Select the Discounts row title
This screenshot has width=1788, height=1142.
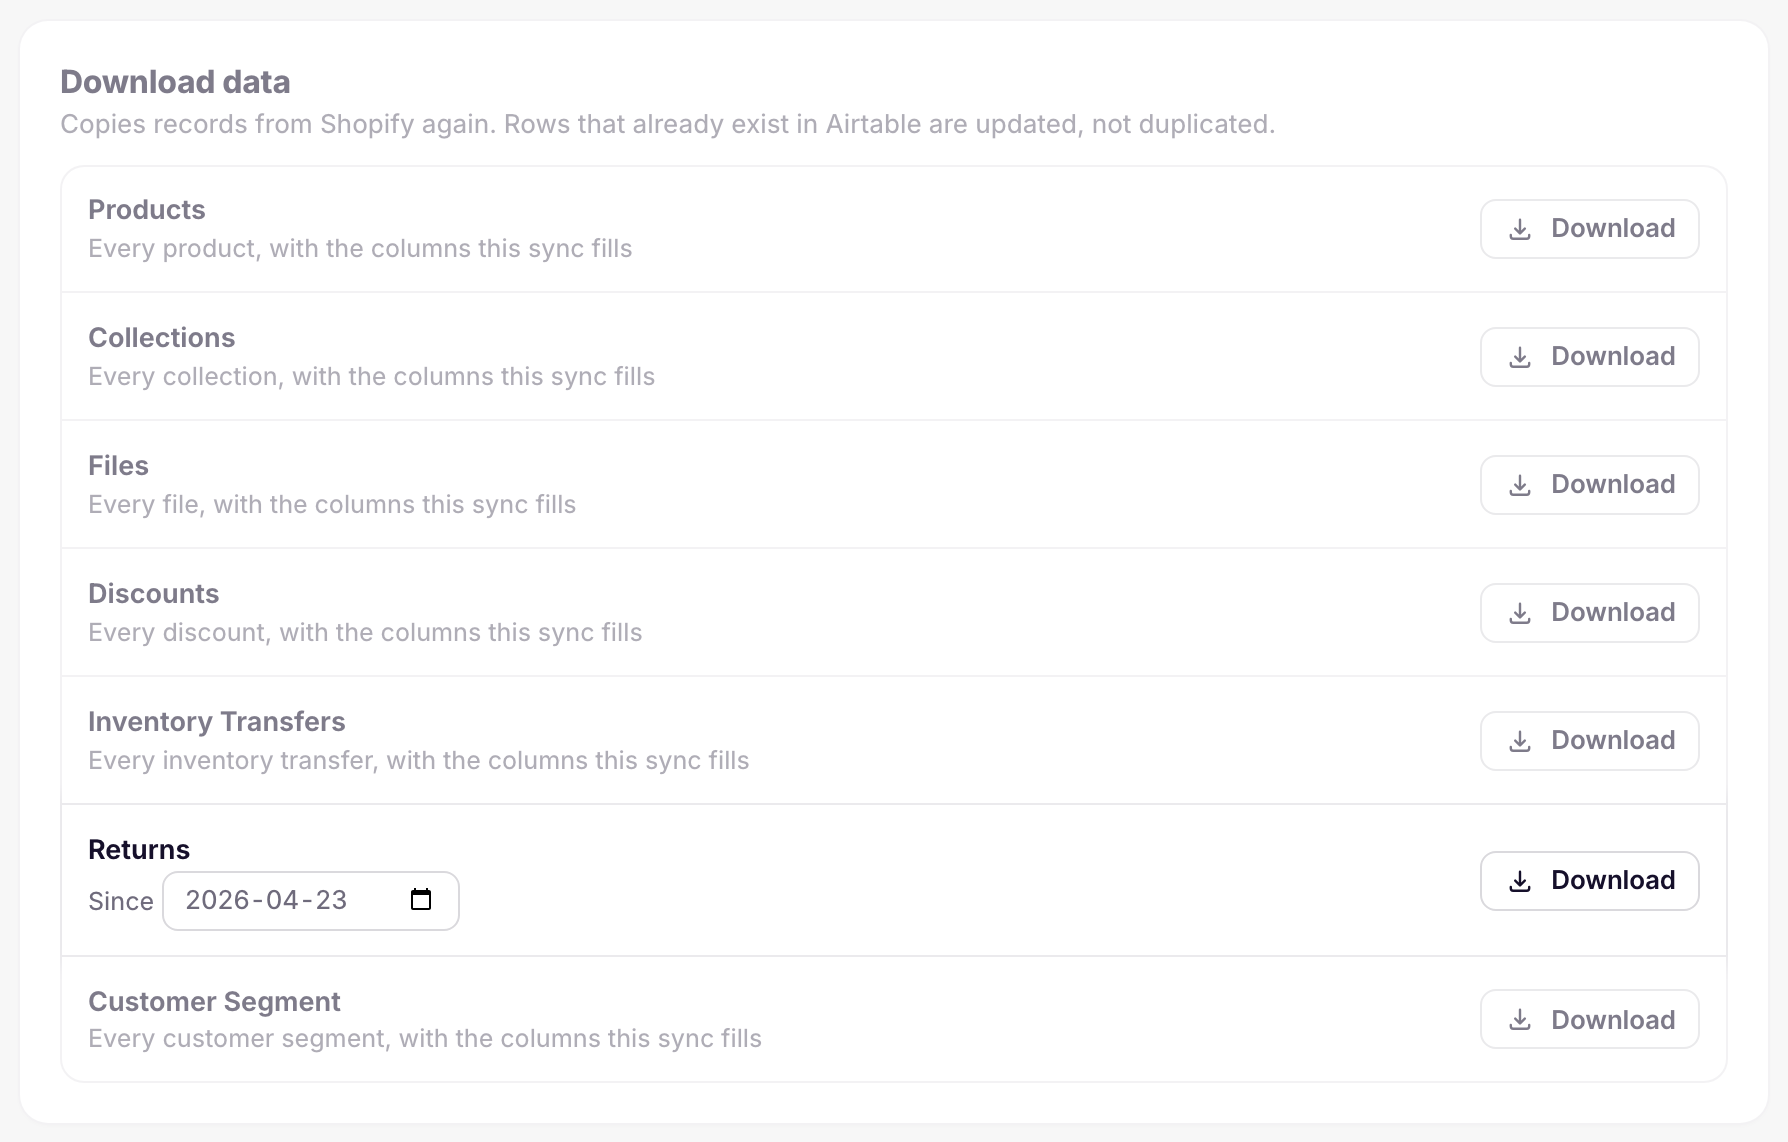pyautogui.click(x=154, y=594)
